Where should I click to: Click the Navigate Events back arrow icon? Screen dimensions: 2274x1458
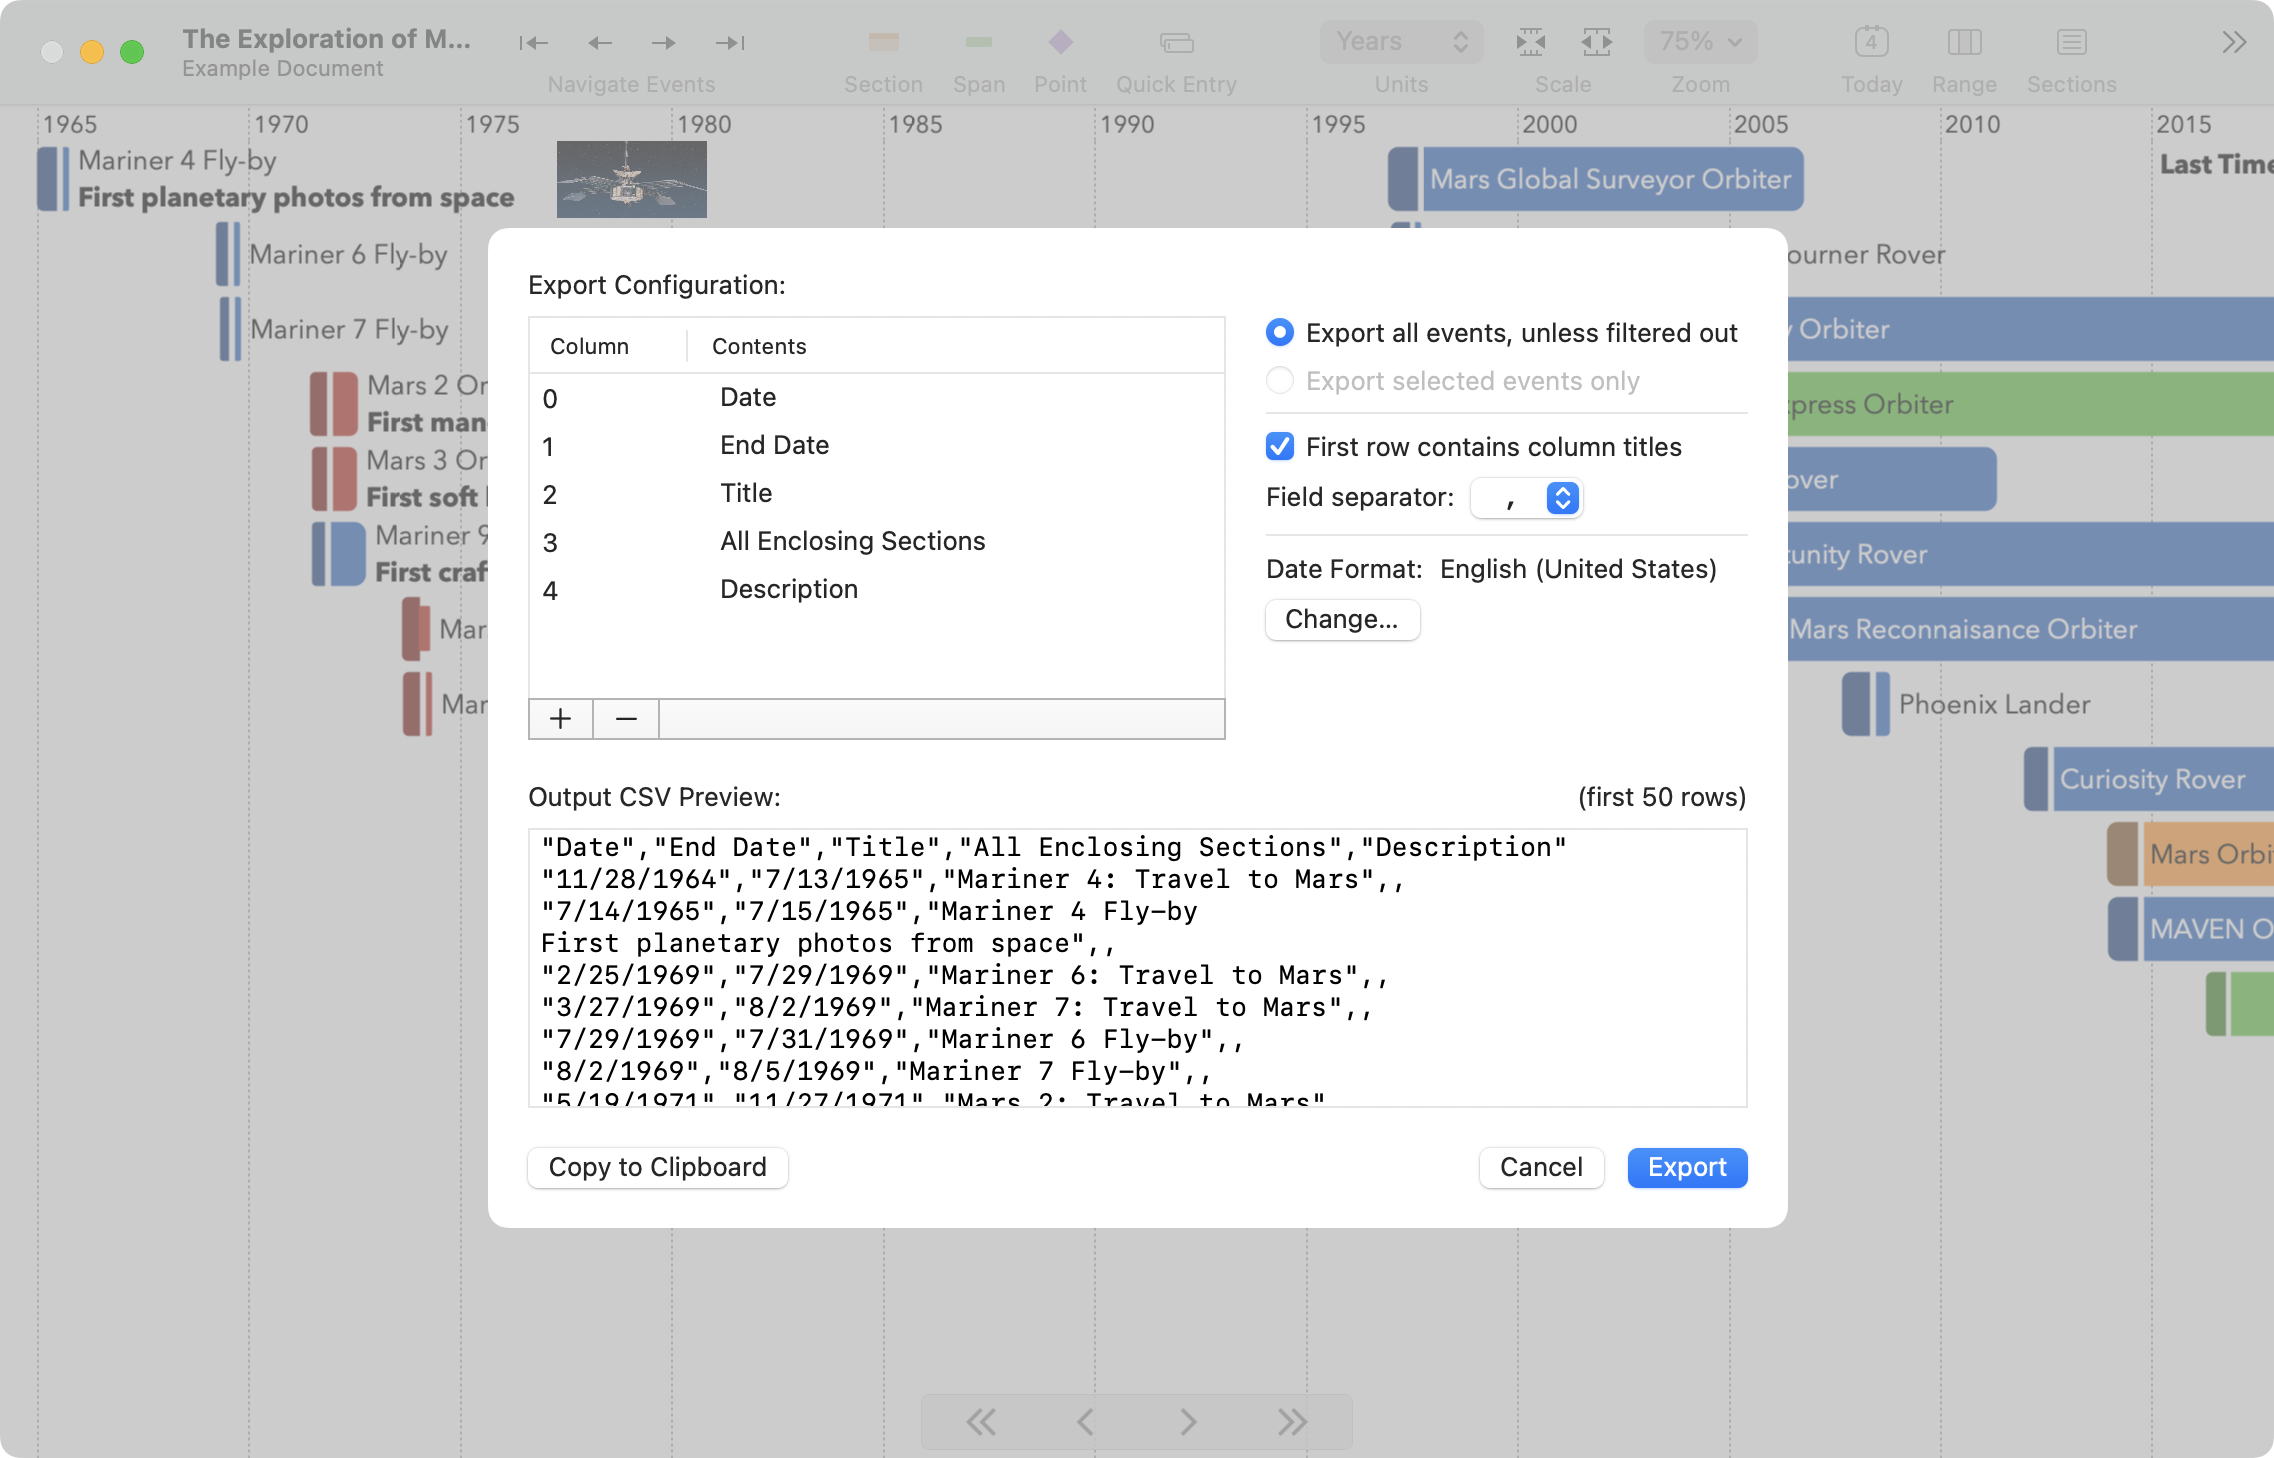[600, 40]
